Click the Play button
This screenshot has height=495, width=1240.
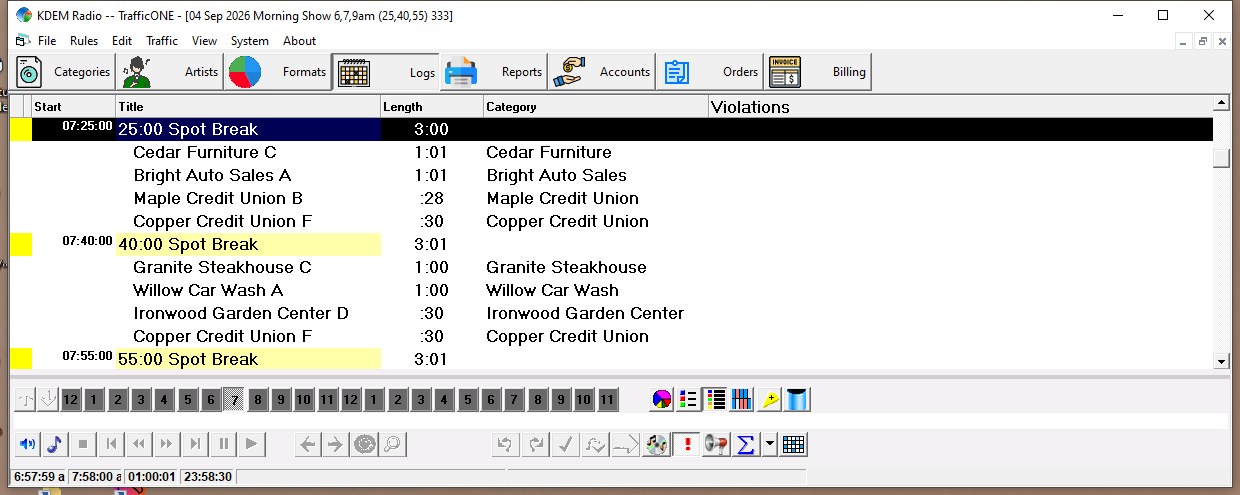tap(252, 444)
